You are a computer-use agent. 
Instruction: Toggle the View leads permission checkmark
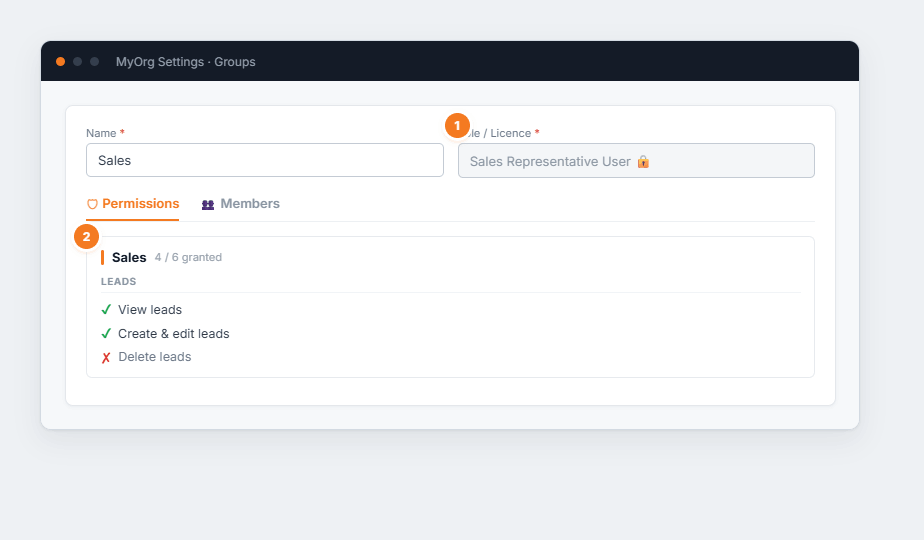[x=106, y=309]
